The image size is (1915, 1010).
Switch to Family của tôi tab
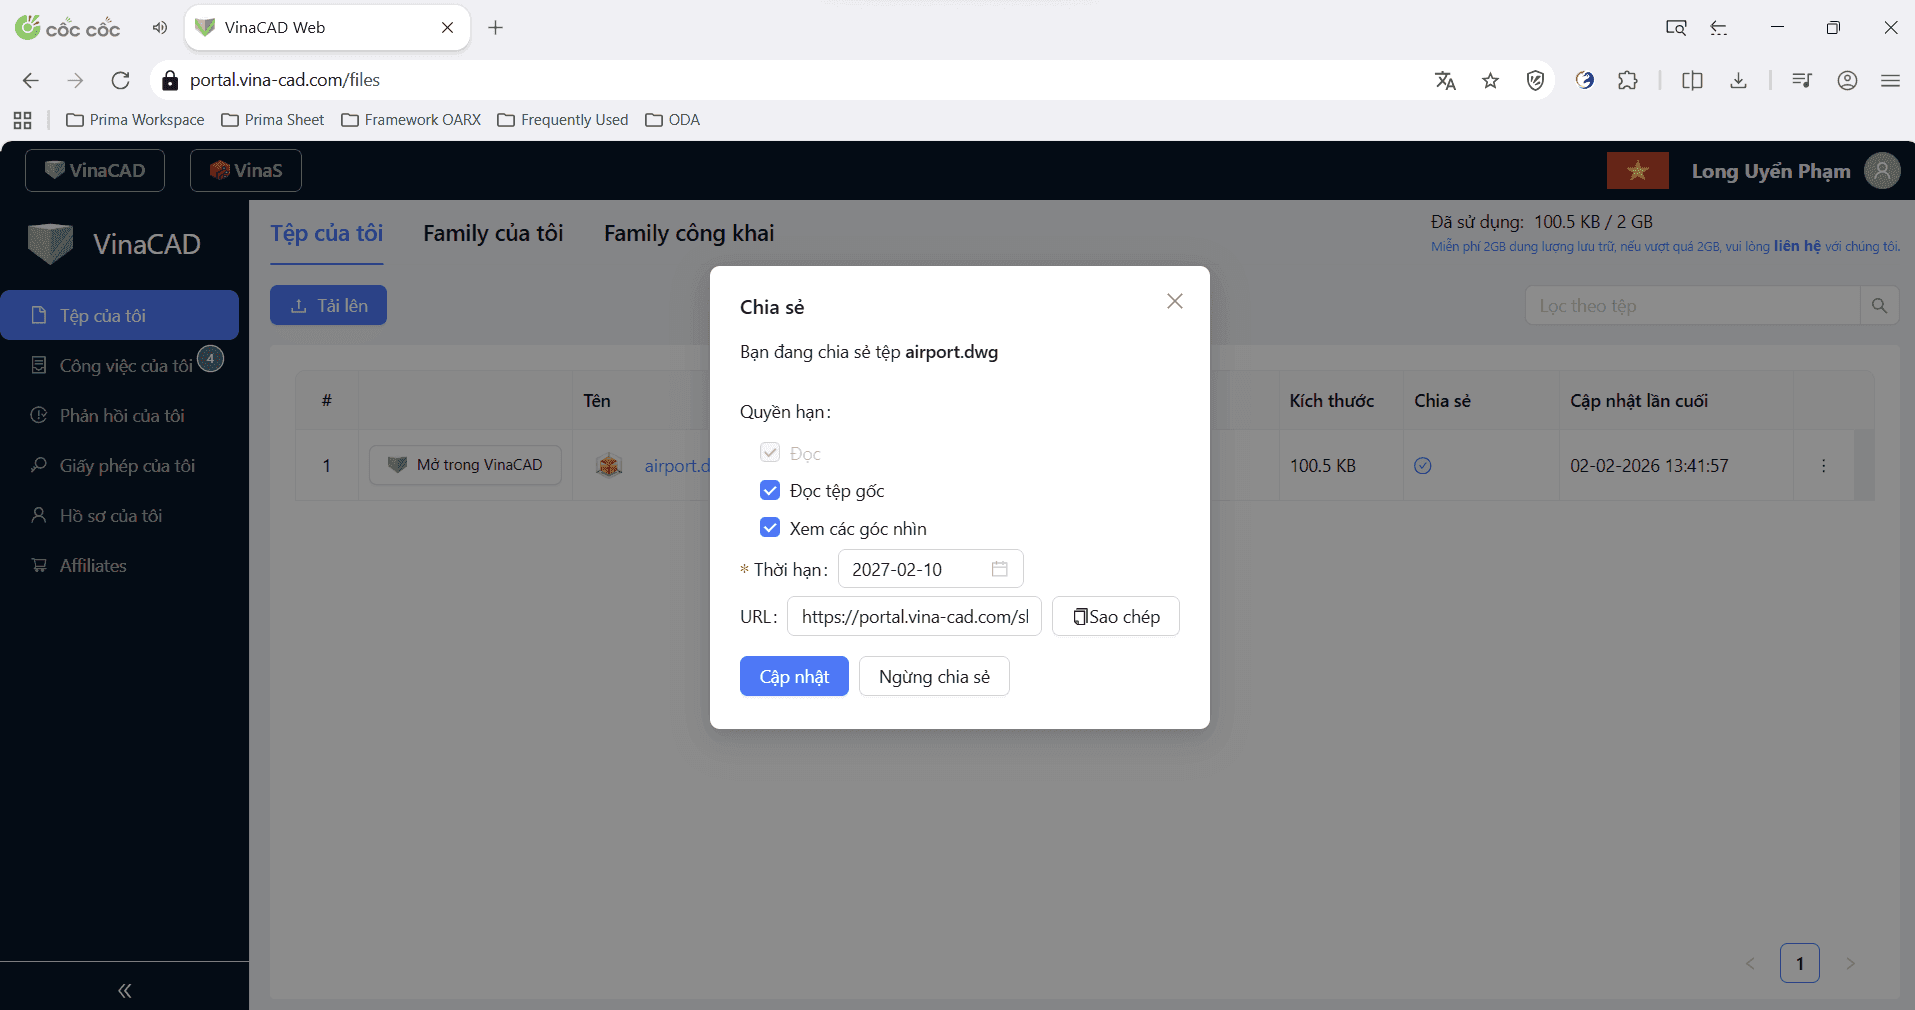click(x=493, y=233)
